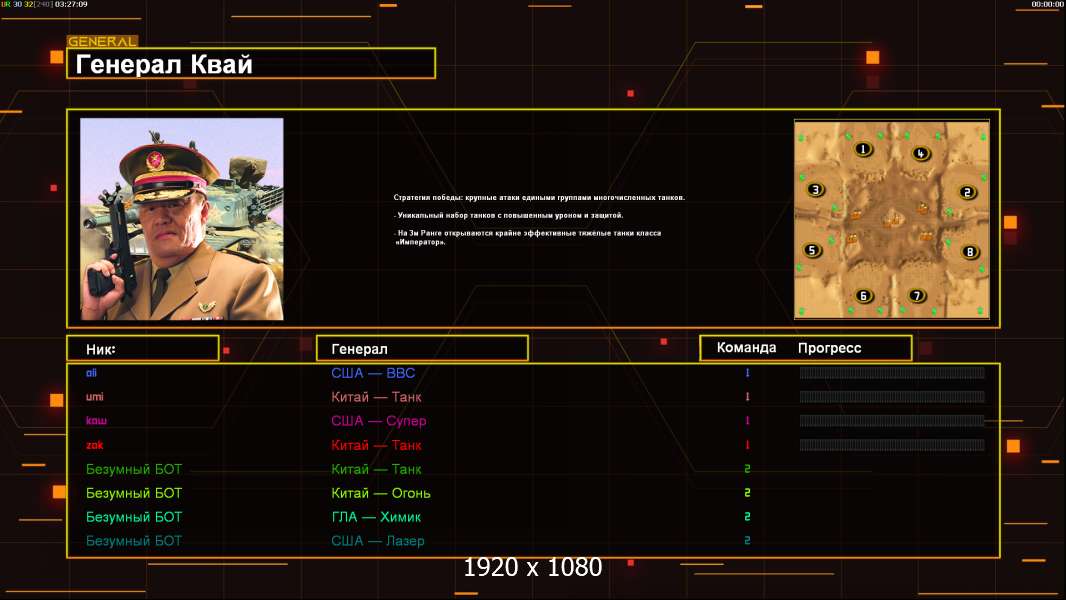
Task: Click the 'Уникальный набор танков' description line
Action: click(509, 215)
